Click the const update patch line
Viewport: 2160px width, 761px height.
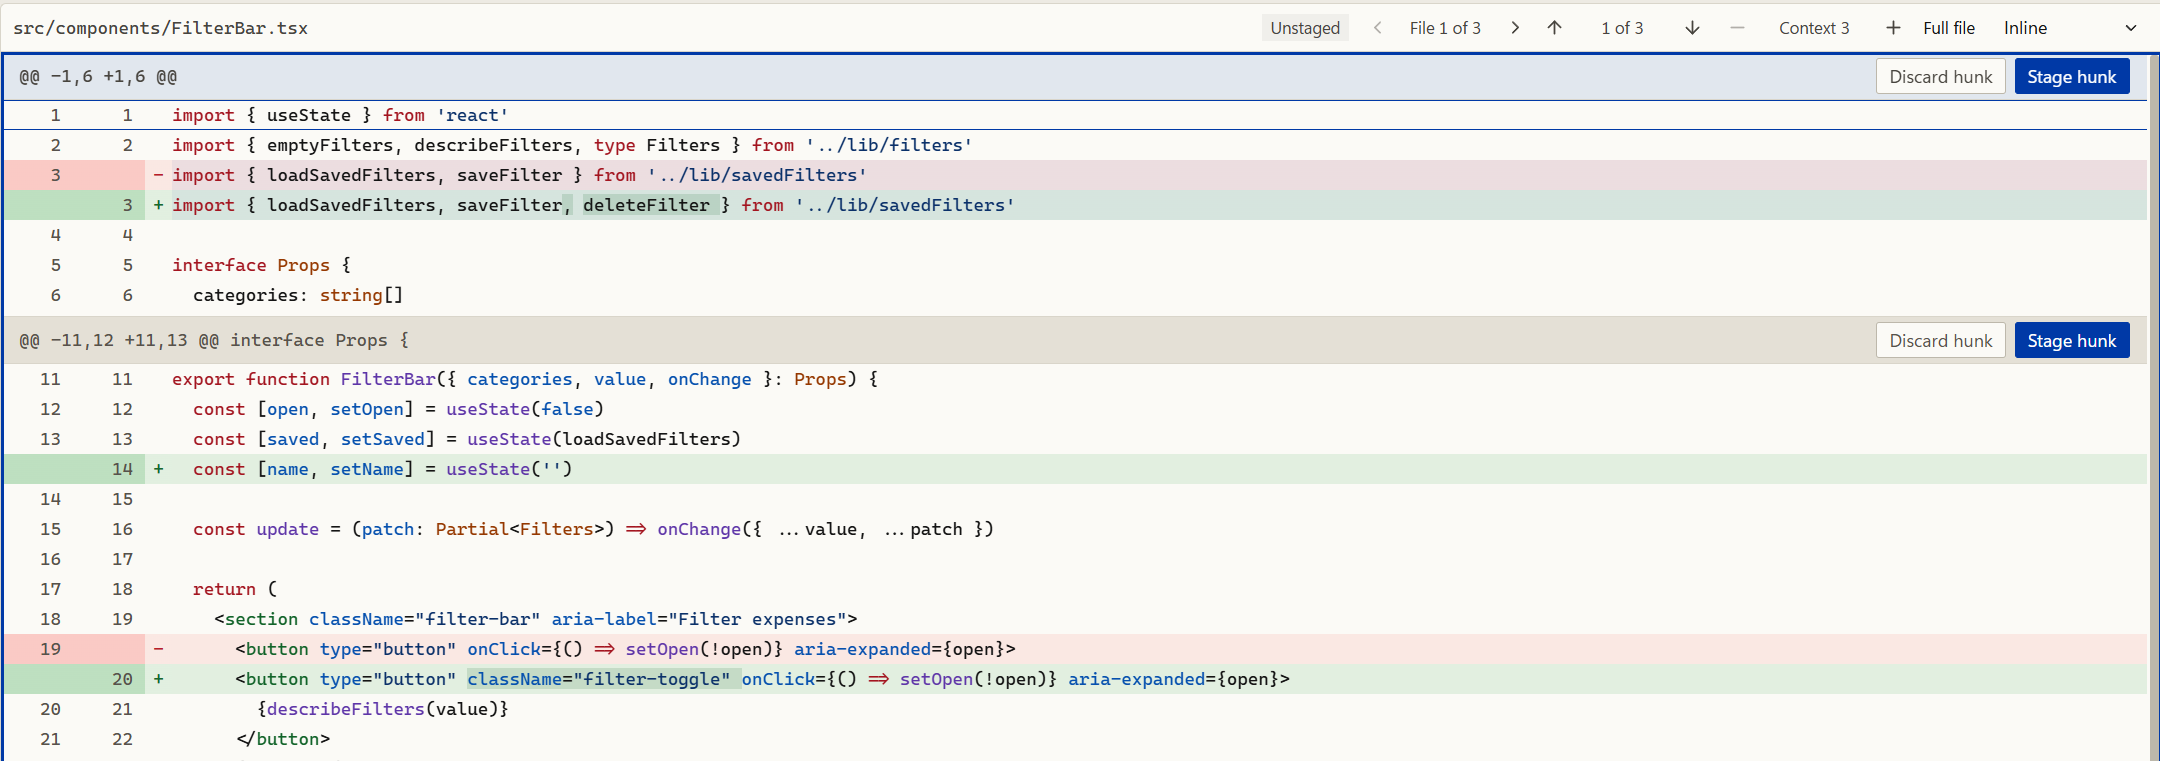(1075, 529)
